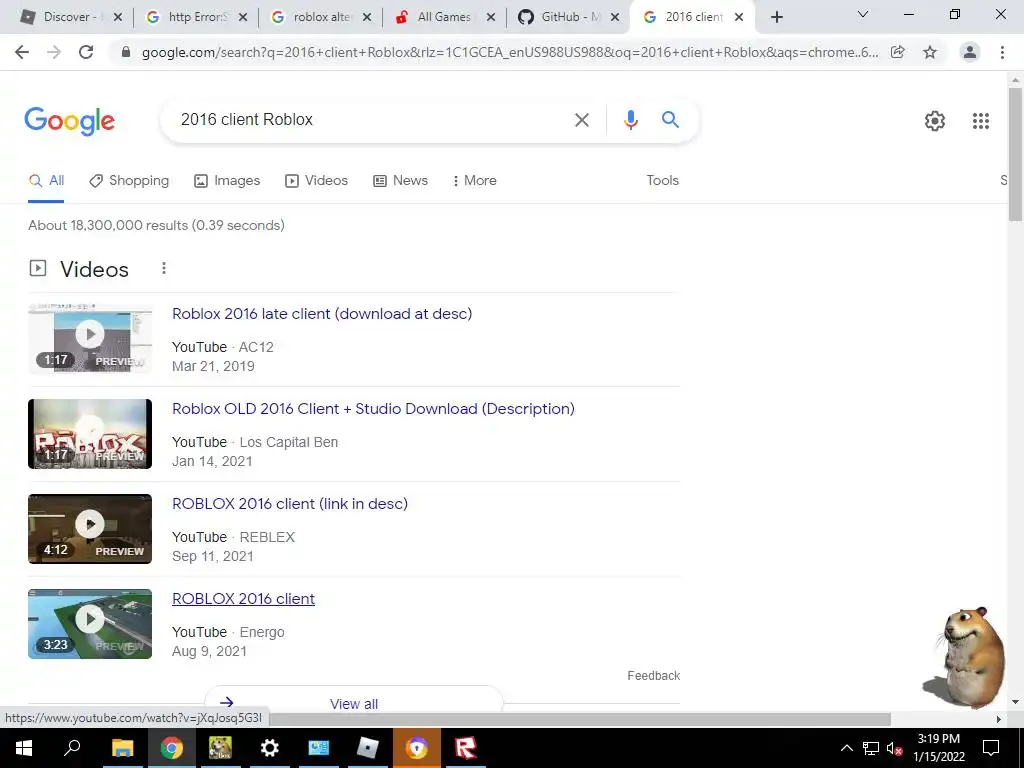
Task: Clear the search box with the X icon
Action: [x=581, y=120]
